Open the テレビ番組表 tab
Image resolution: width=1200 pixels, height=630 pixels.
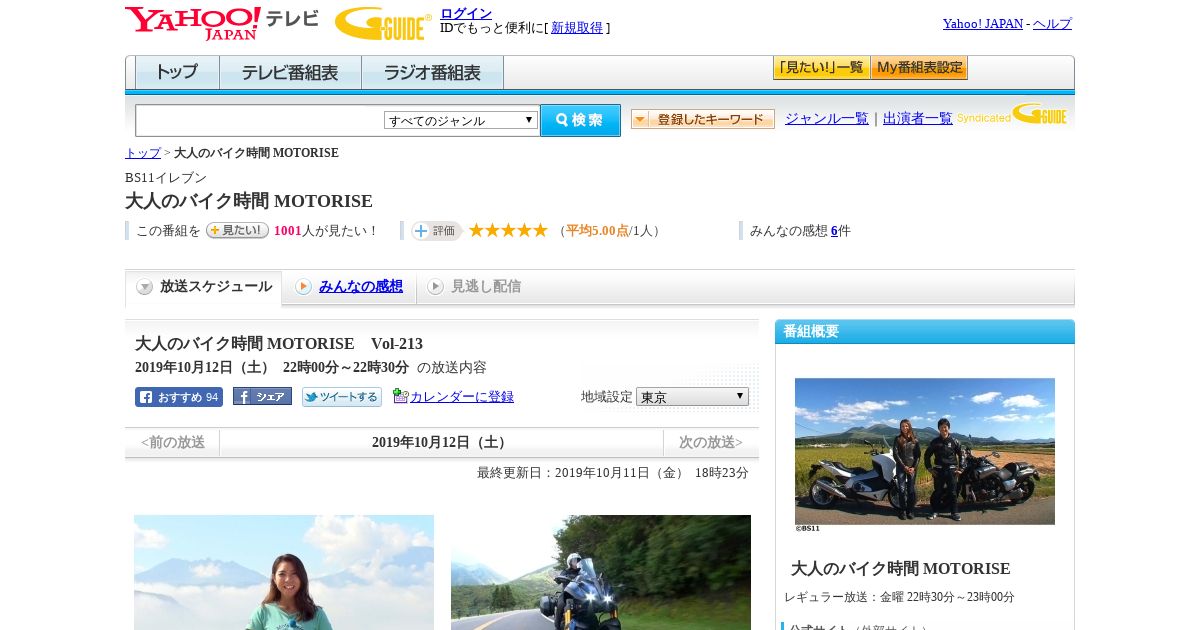pyautogui.click(x=290, y=73)
